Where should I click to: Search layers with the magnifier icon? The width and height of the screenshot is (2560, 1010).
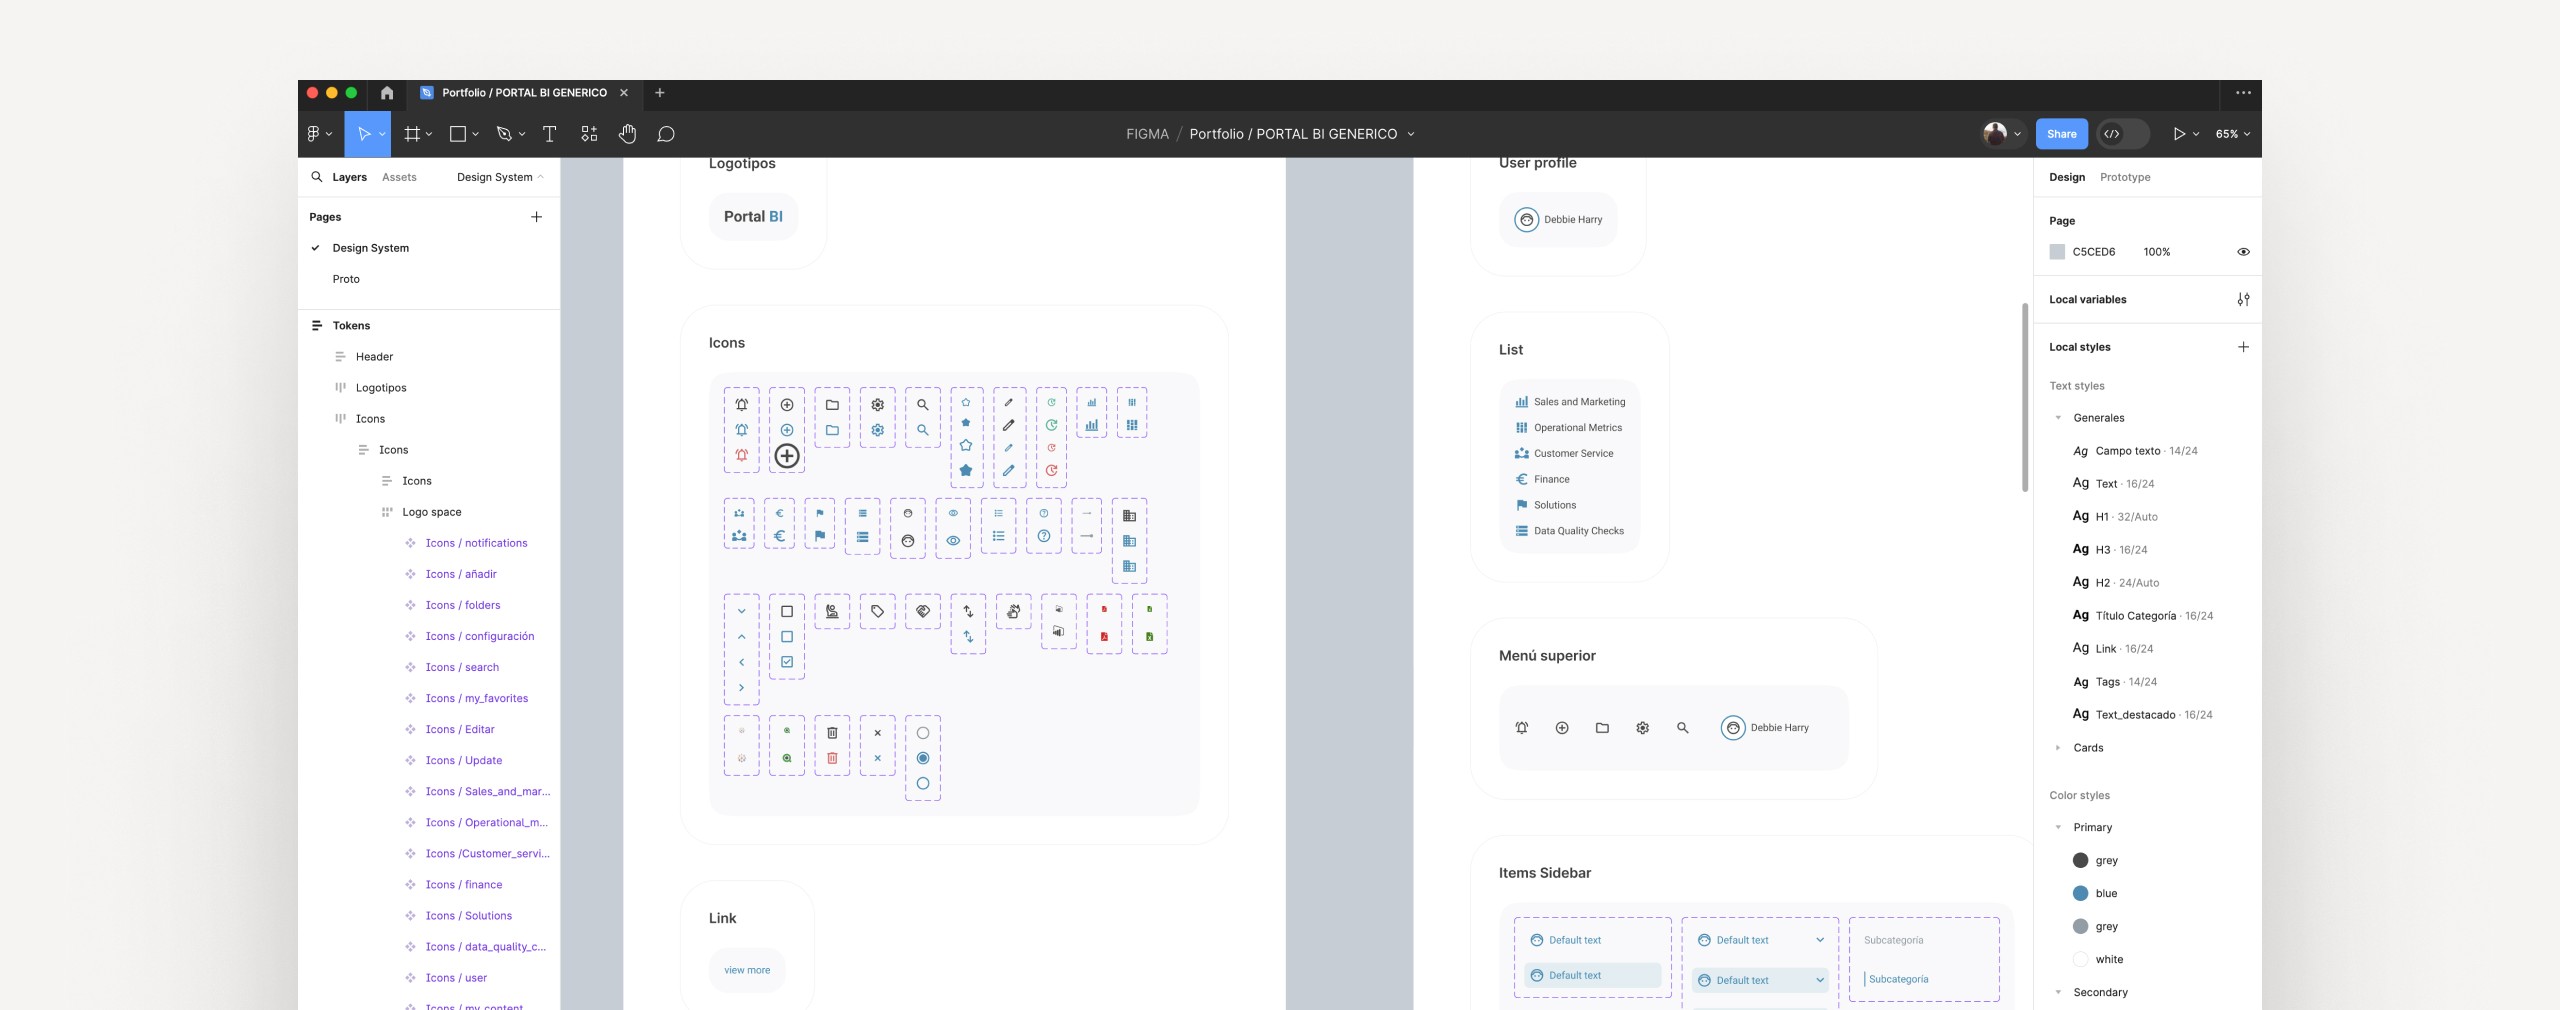(317, 177)
